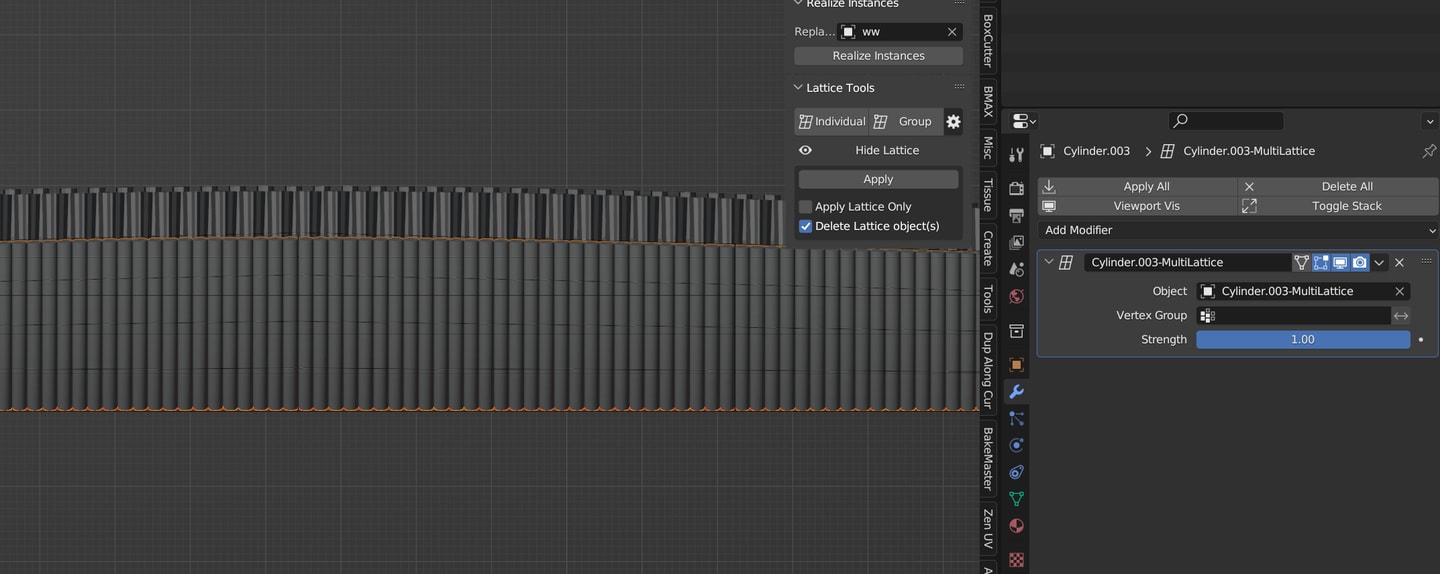Edit the modifier name field
1440x574 pixels.
(1188, 262)
